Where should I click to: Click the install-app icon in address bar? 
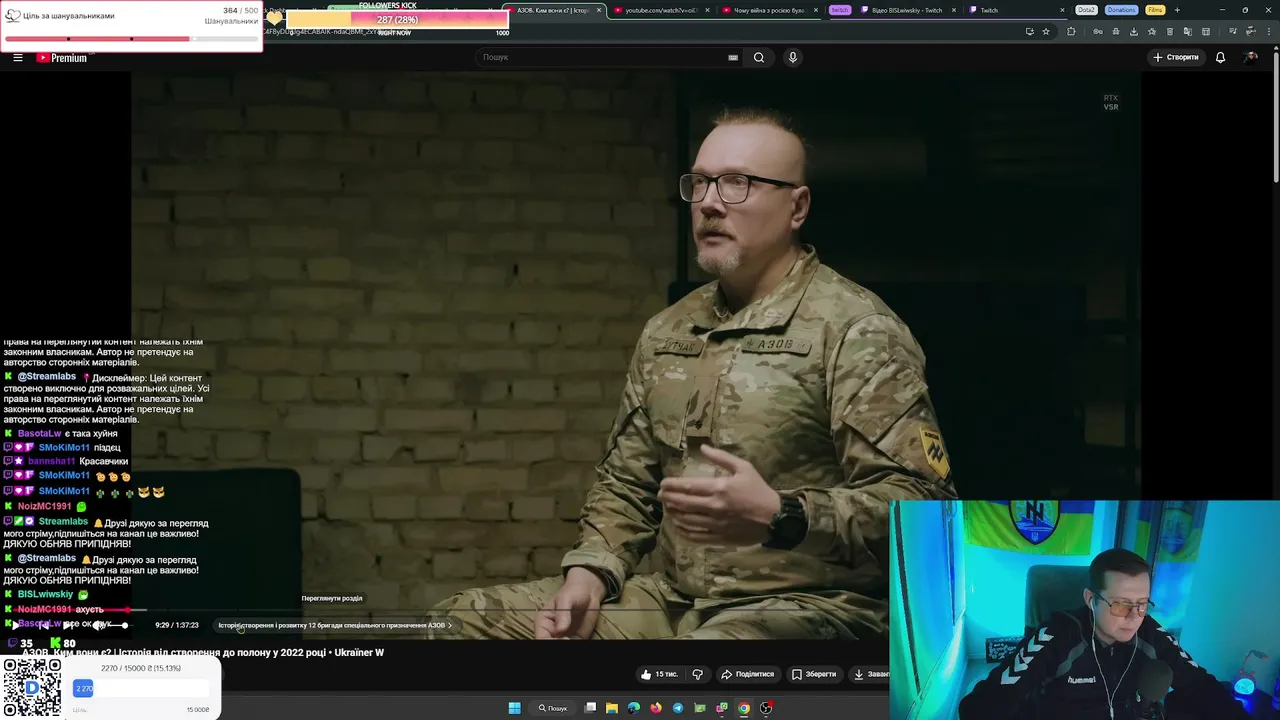[x=1029, y=31]
